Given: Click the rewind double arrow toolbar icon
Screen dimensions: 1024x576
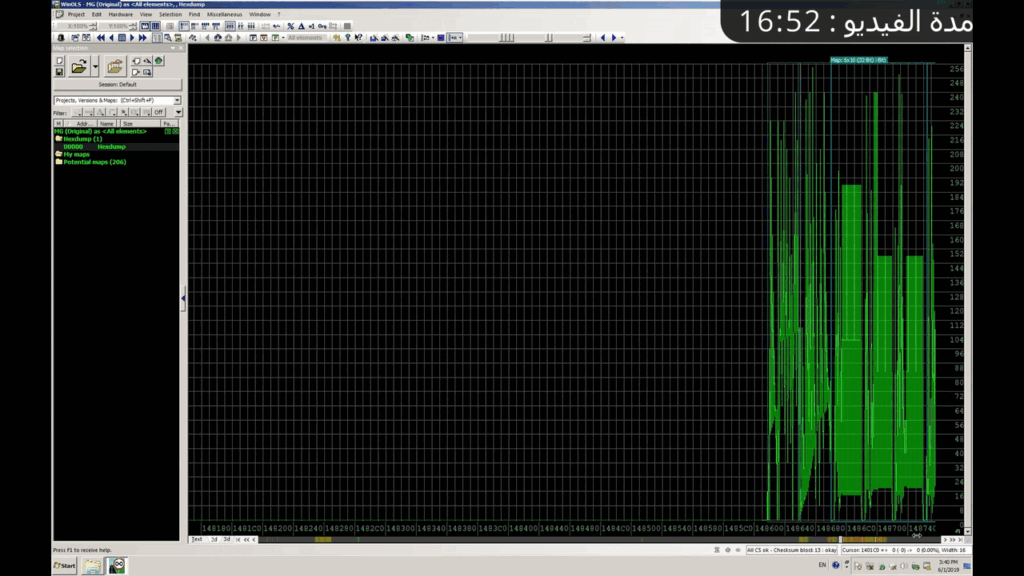Looking at the screenshot, I should (100, 38).
